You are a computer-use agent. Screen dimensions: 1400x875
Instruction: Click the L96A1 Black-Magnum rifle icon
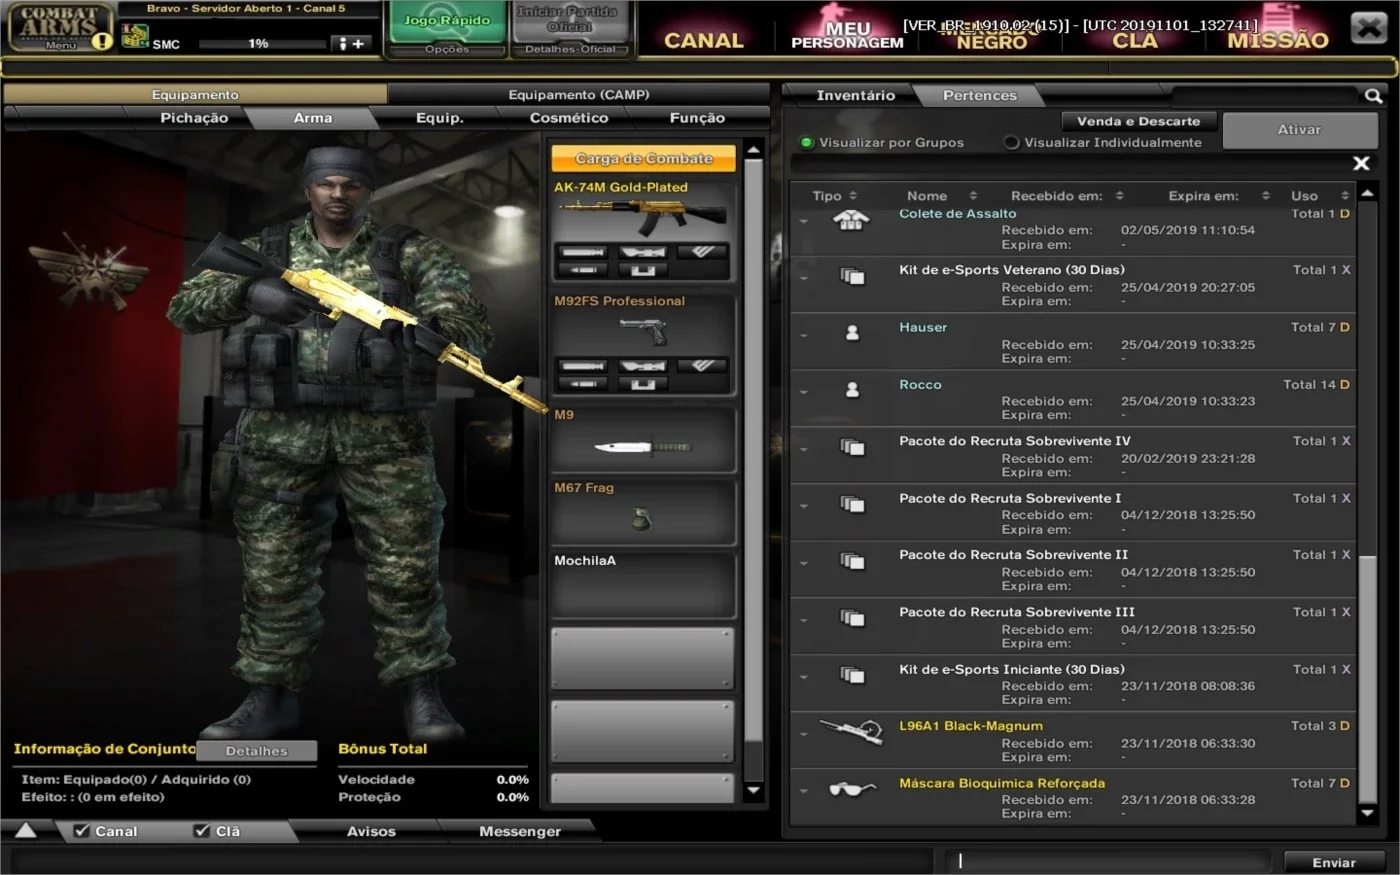851,731
